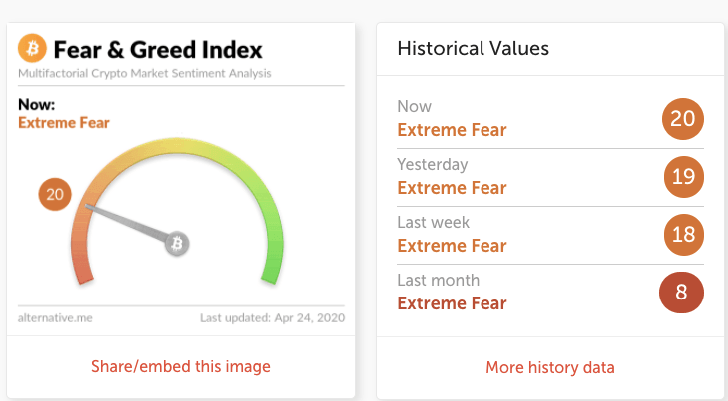Image resolution: width=728 pixels, height=401 pixels.
Task: Click the Now value 20 circle
Action: tap(682, 120)
